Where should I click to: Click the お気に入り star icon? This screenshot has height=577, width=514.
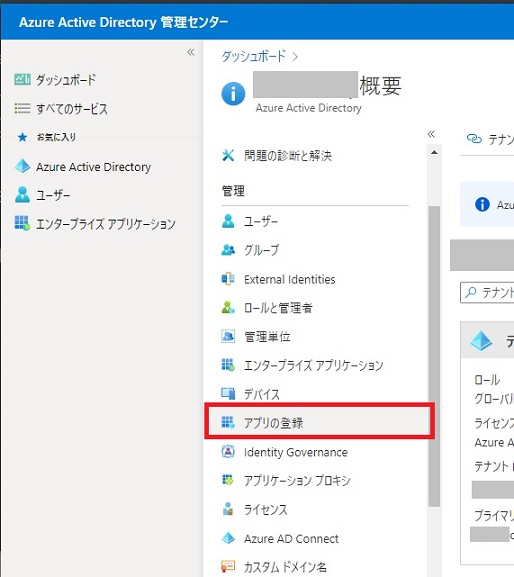pyautogui.click(x=22, y=137)
